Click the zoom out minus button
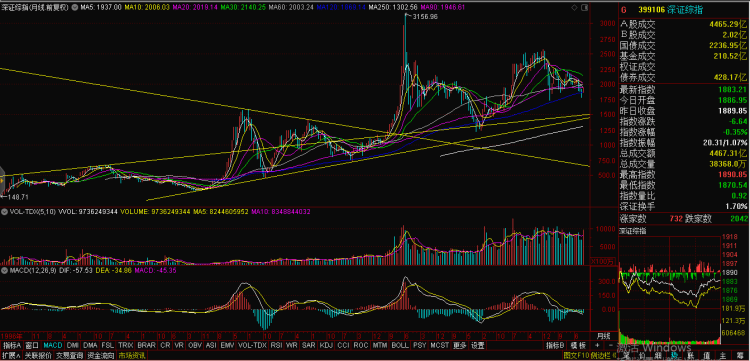750x361 pixels. click(611, 345)
